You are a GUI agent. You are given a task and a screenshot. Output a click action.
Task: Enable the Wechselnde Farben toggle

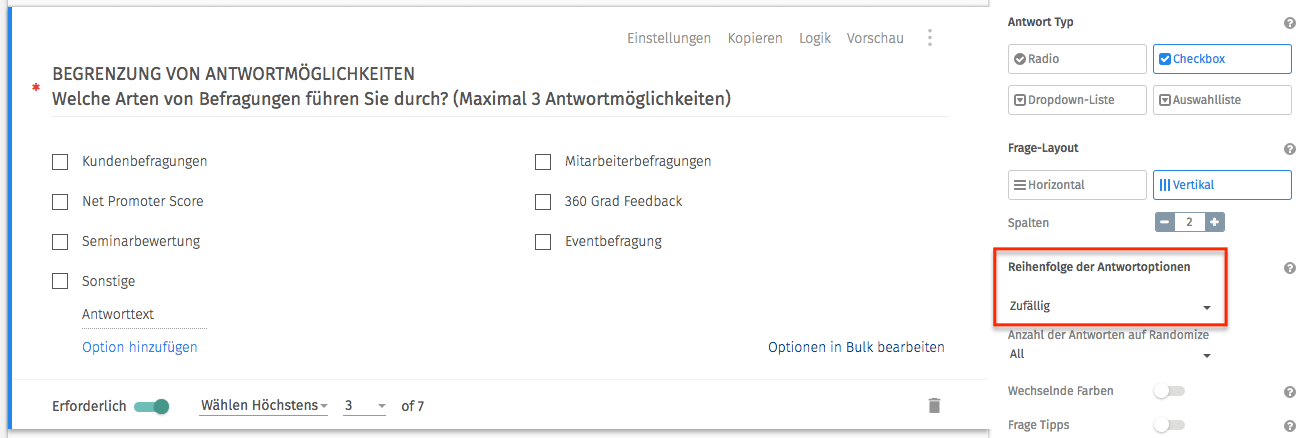click(1168, 391)
